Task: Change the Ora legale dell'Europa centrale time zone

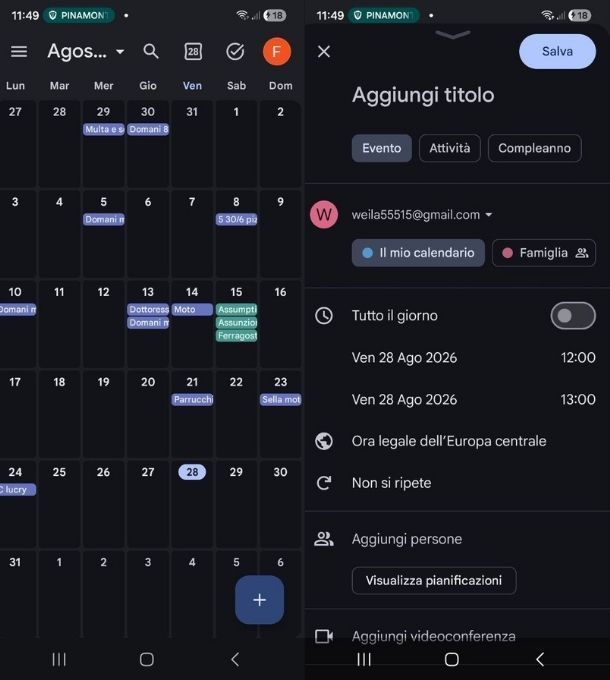Action: point(449,441)
